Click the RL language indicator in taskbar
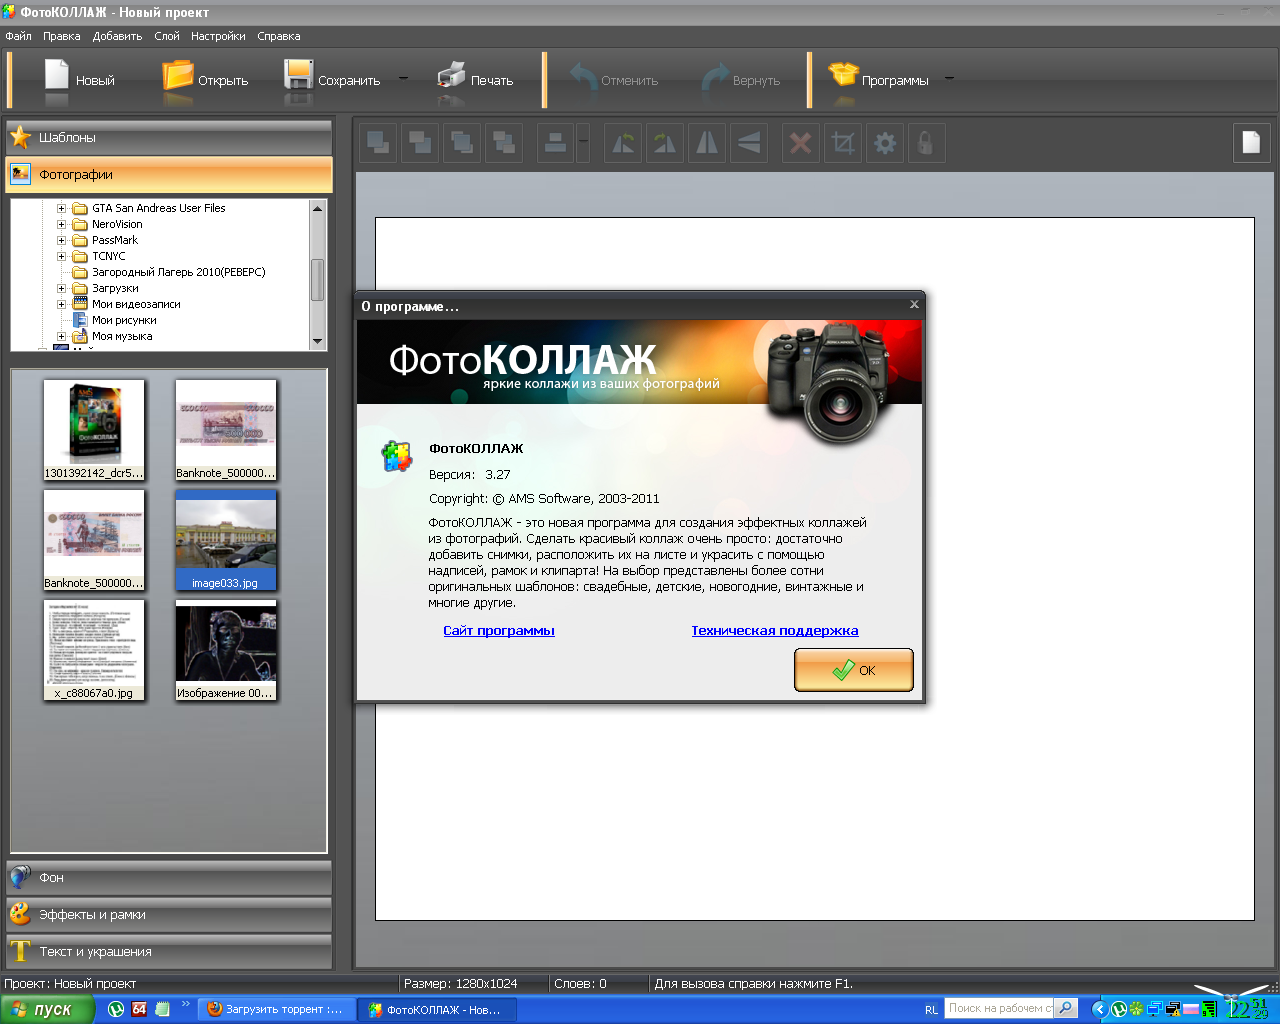 (x=931, y=1010)
